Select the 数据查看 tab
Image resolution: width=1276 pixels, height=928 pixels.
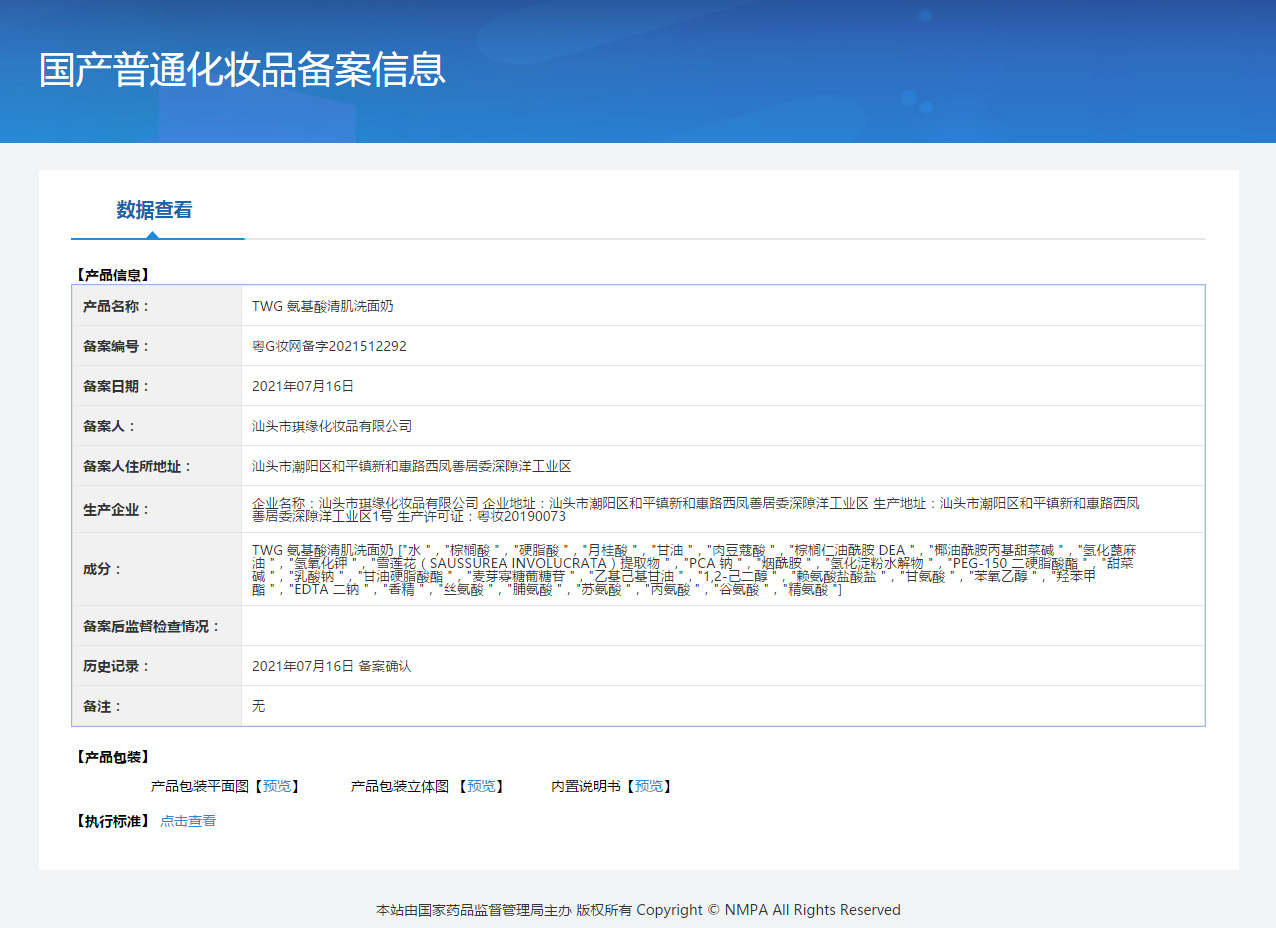(154, 210)
